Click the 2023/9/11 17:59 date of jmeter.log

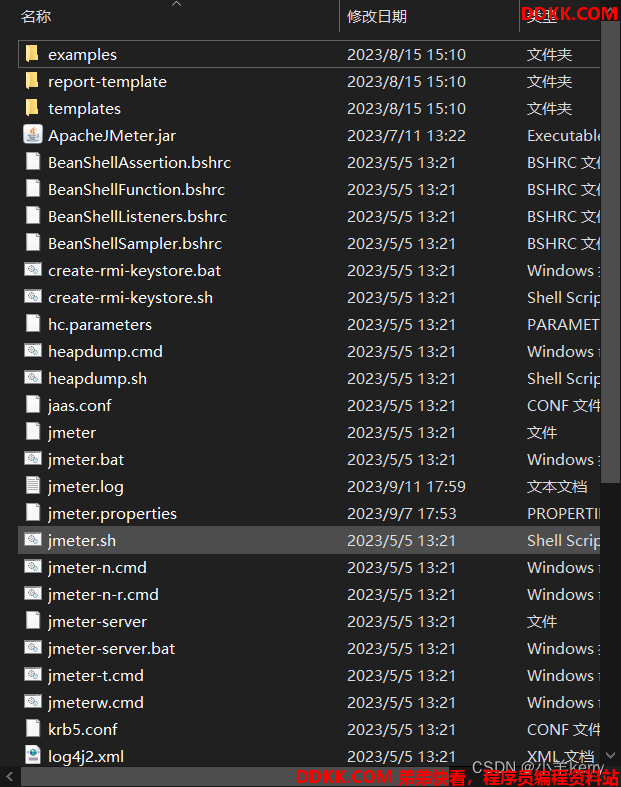[406, 487]
